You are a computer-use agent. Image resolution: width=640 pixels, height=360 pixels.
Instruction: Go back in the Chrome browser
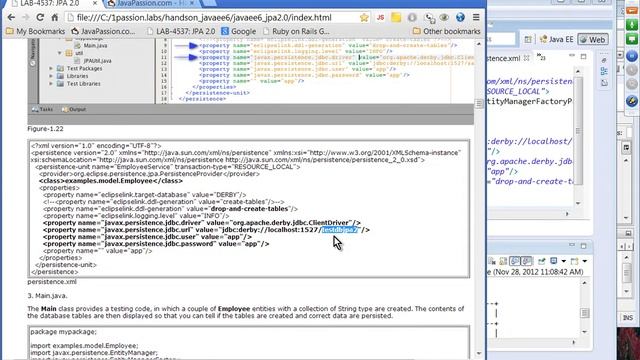tap(11, 18)
